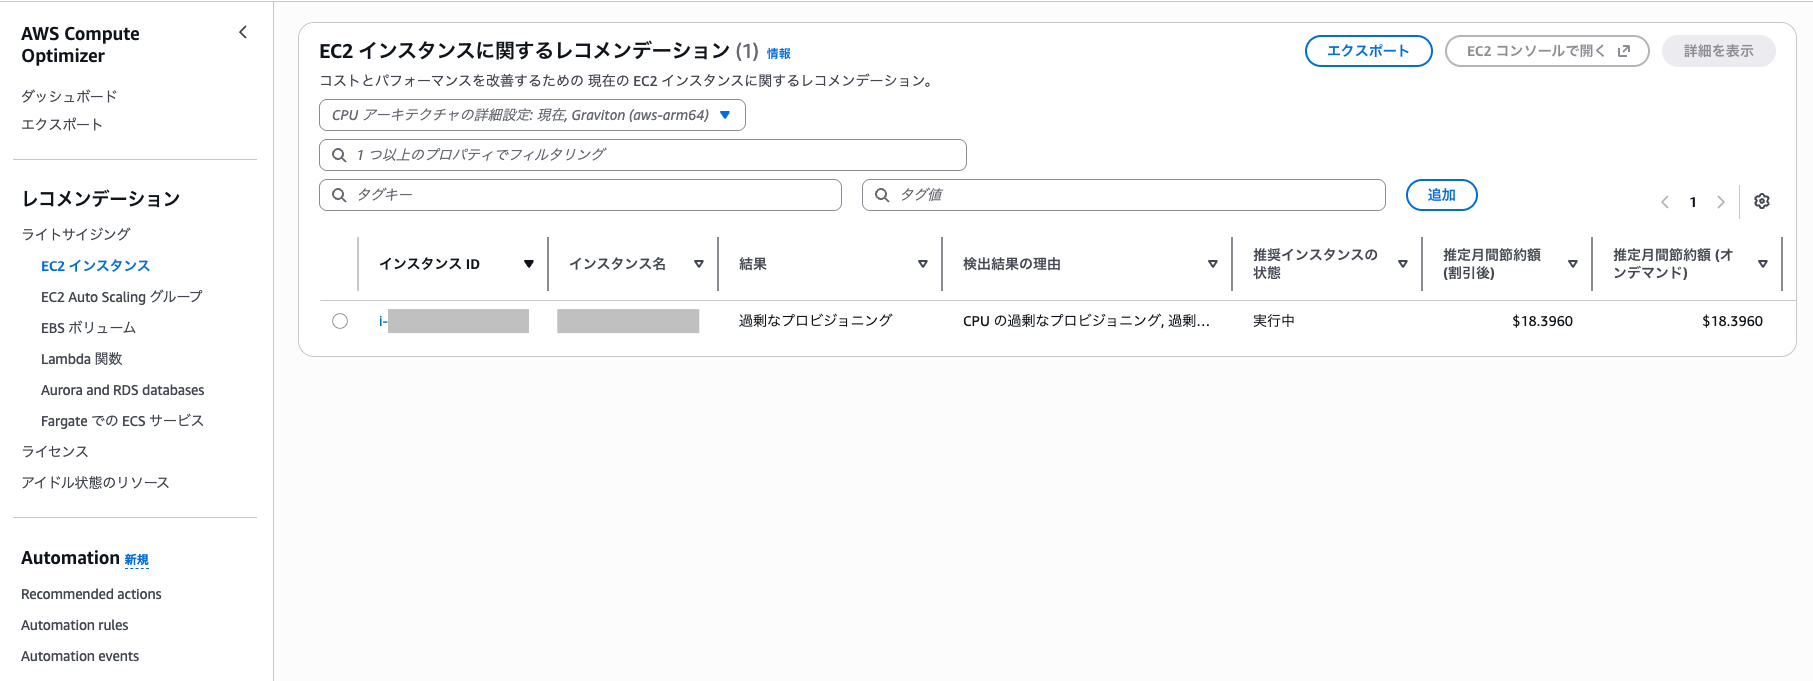Go to previous results page arrow

[x=1665, y=202]
